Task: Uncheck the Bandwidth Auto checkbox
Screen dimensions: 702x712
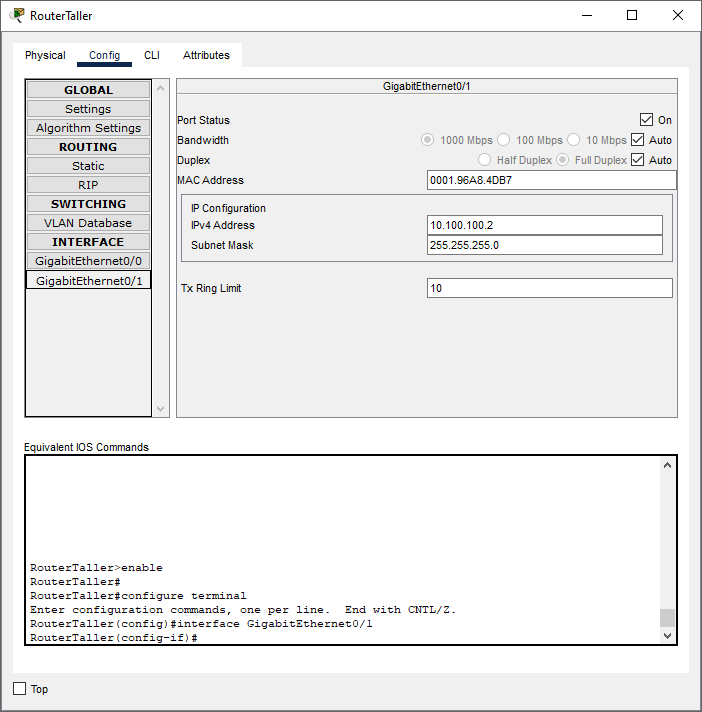Action: pyautogui.click(x=638, y=140)
